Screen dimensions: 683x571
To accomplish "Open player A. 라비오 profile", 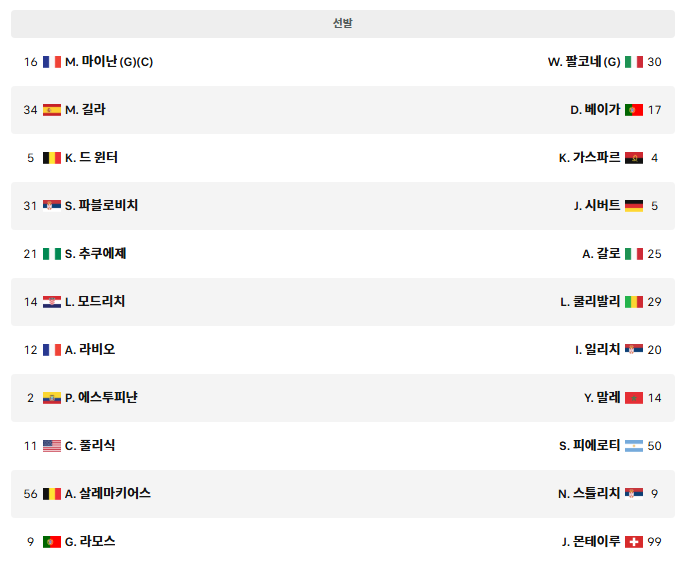I will click(x=90, y=350).
